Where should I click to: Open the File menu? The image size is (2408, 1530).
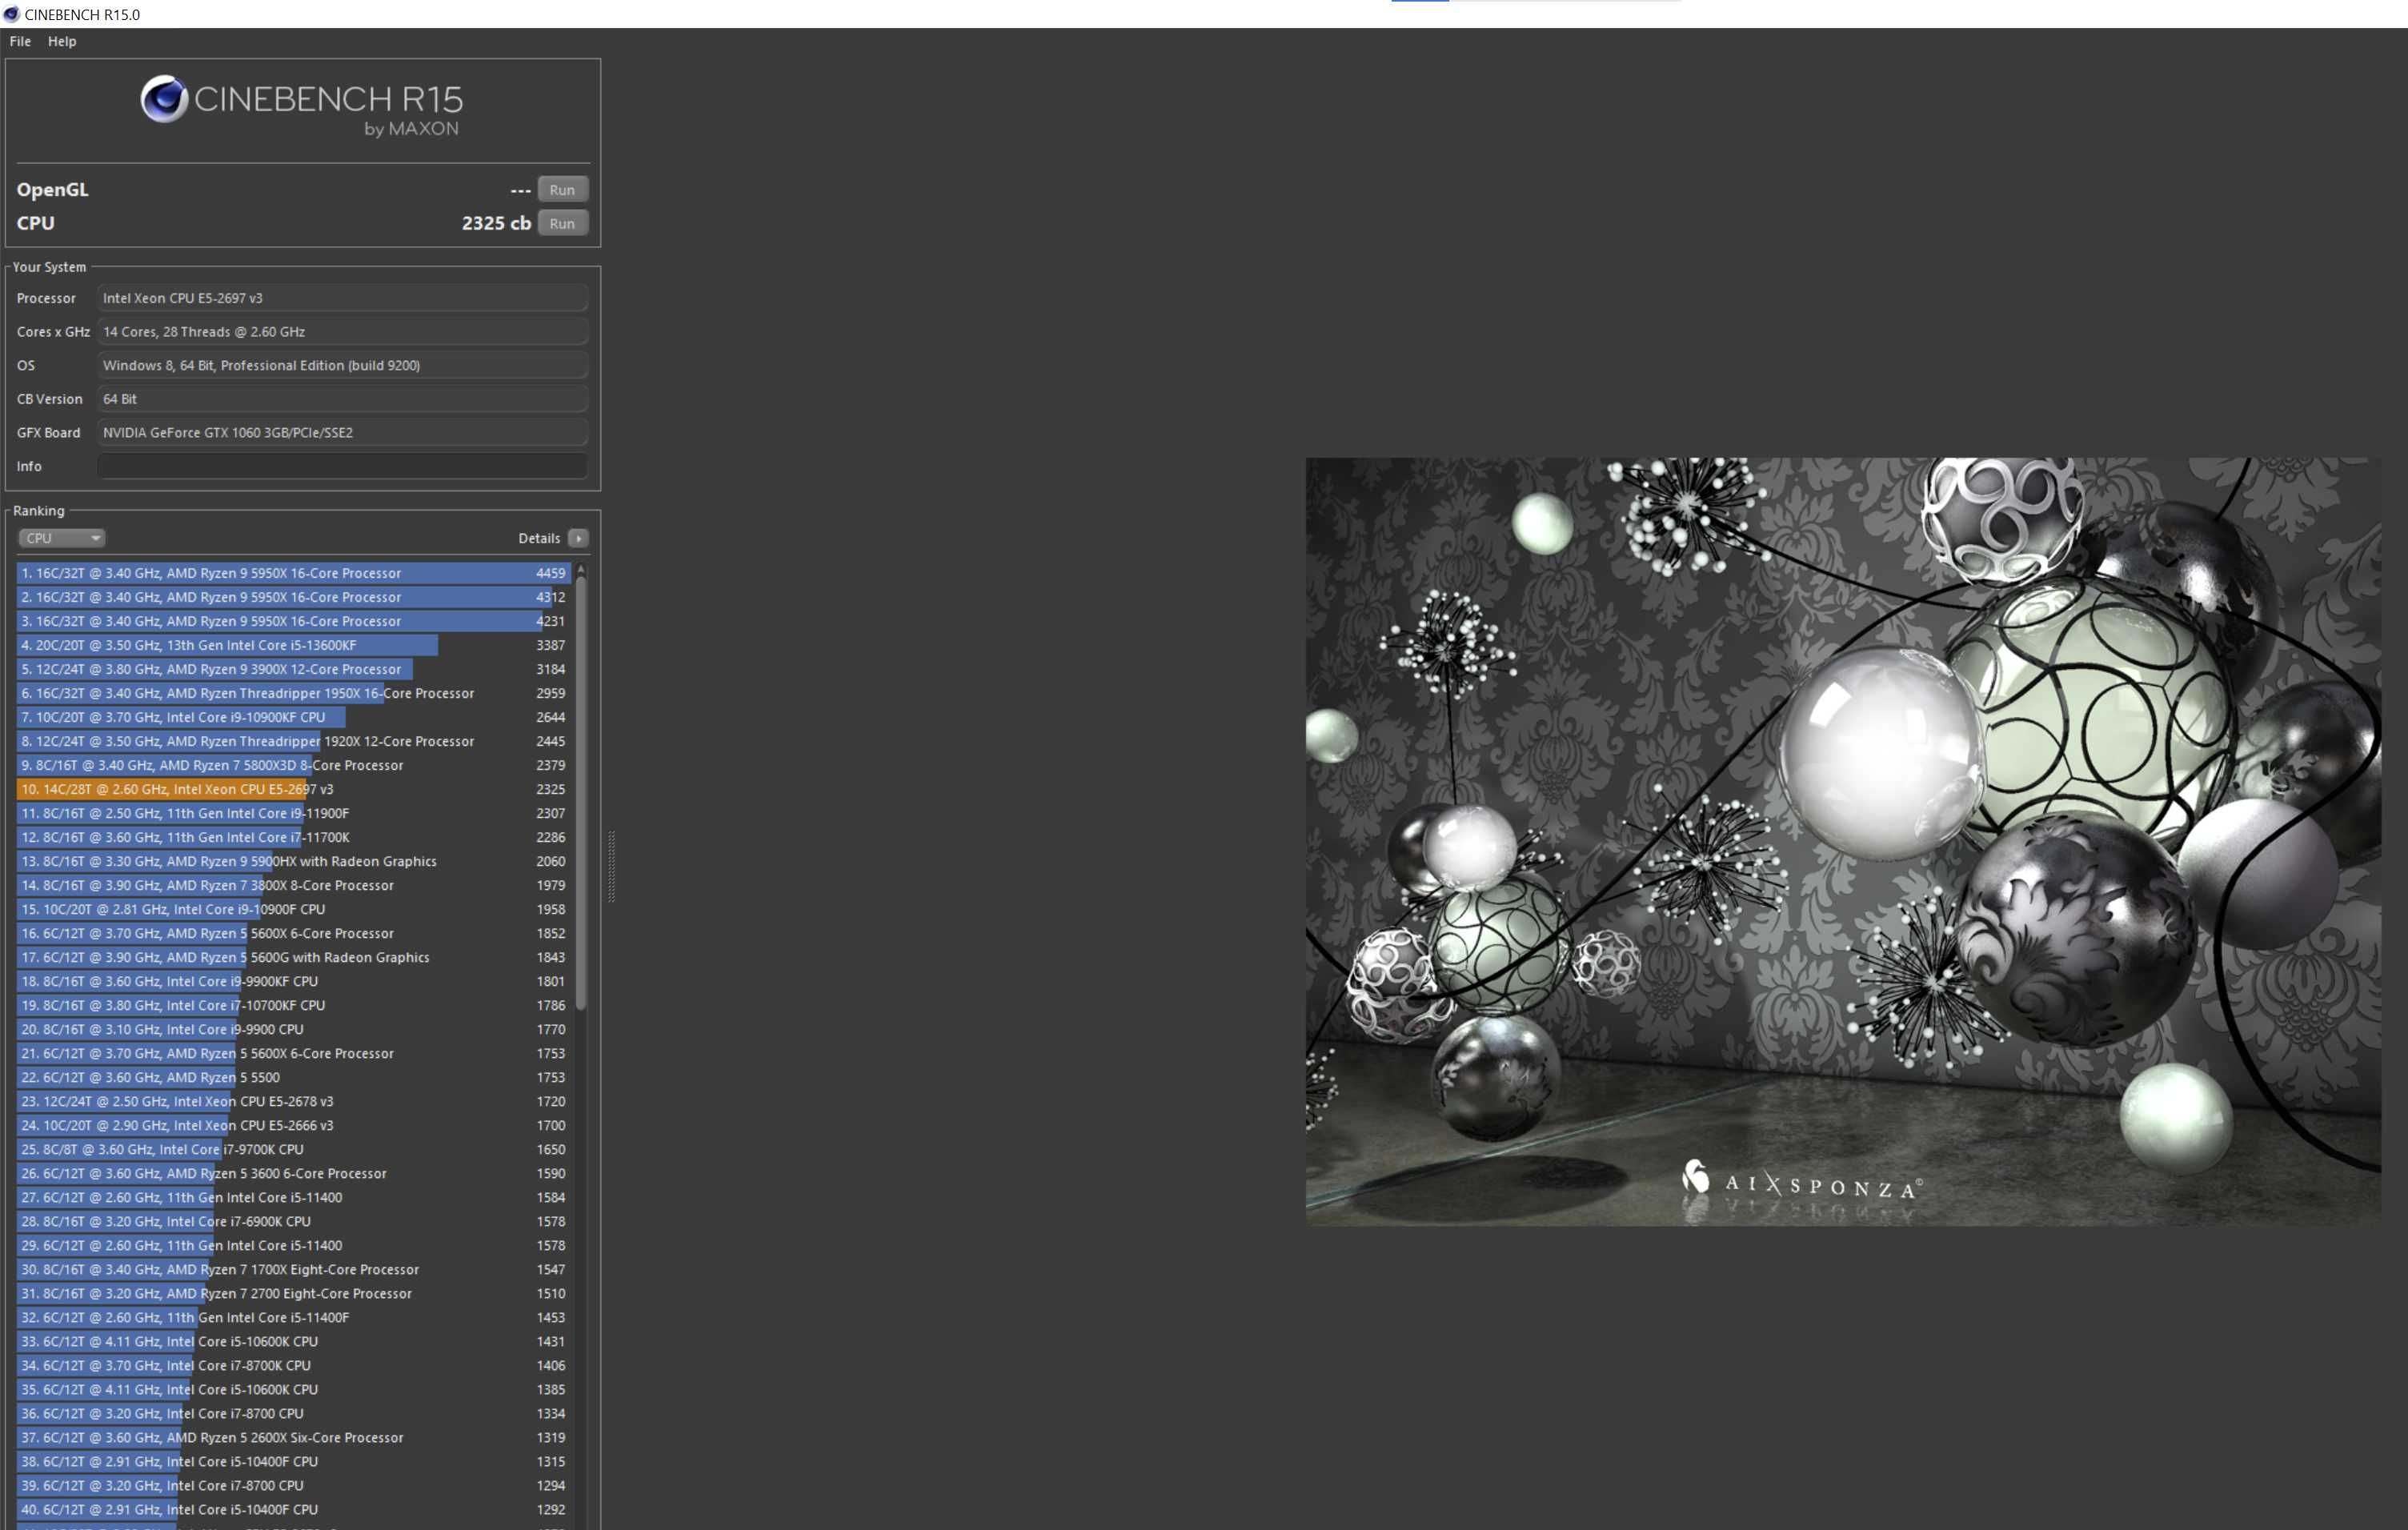pyautogui.click(x=20, y=41)
